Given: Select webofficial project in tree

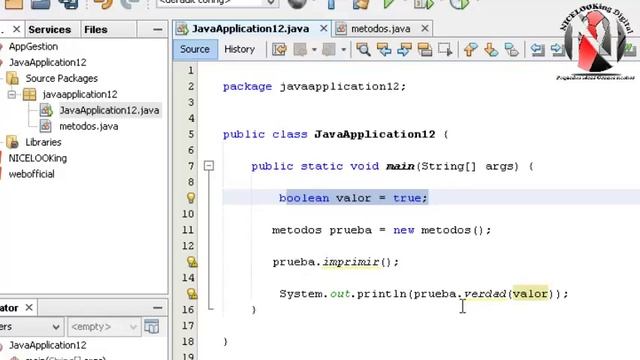Looking at the screenshot, I should tap(31, 174).
